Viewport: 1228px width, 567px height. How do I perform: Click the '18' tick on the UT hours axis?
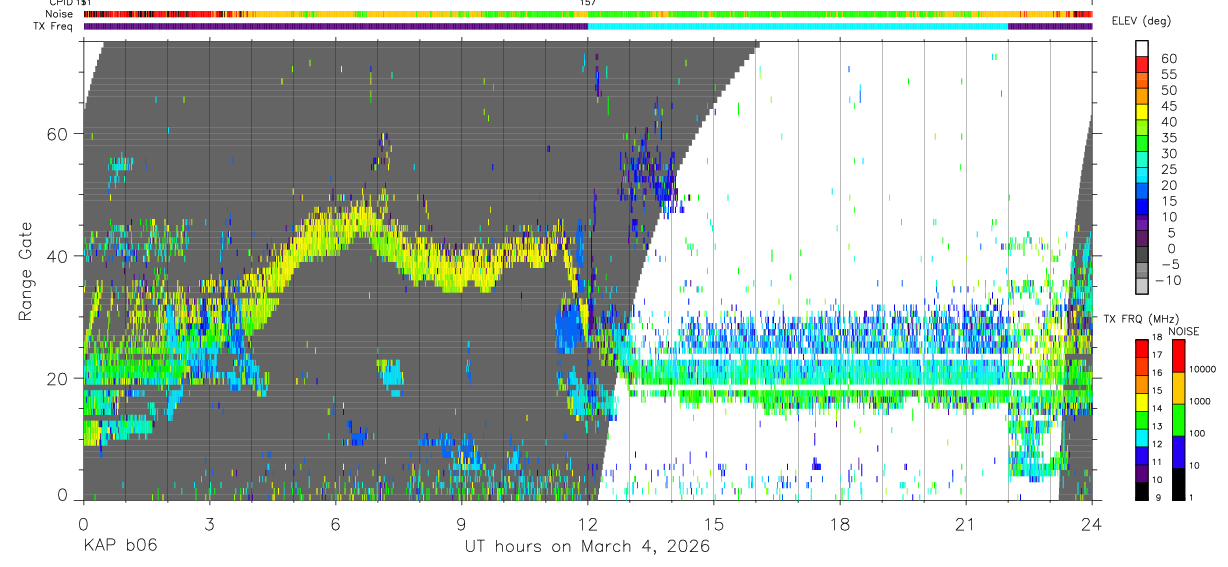(x=840, y=524)
